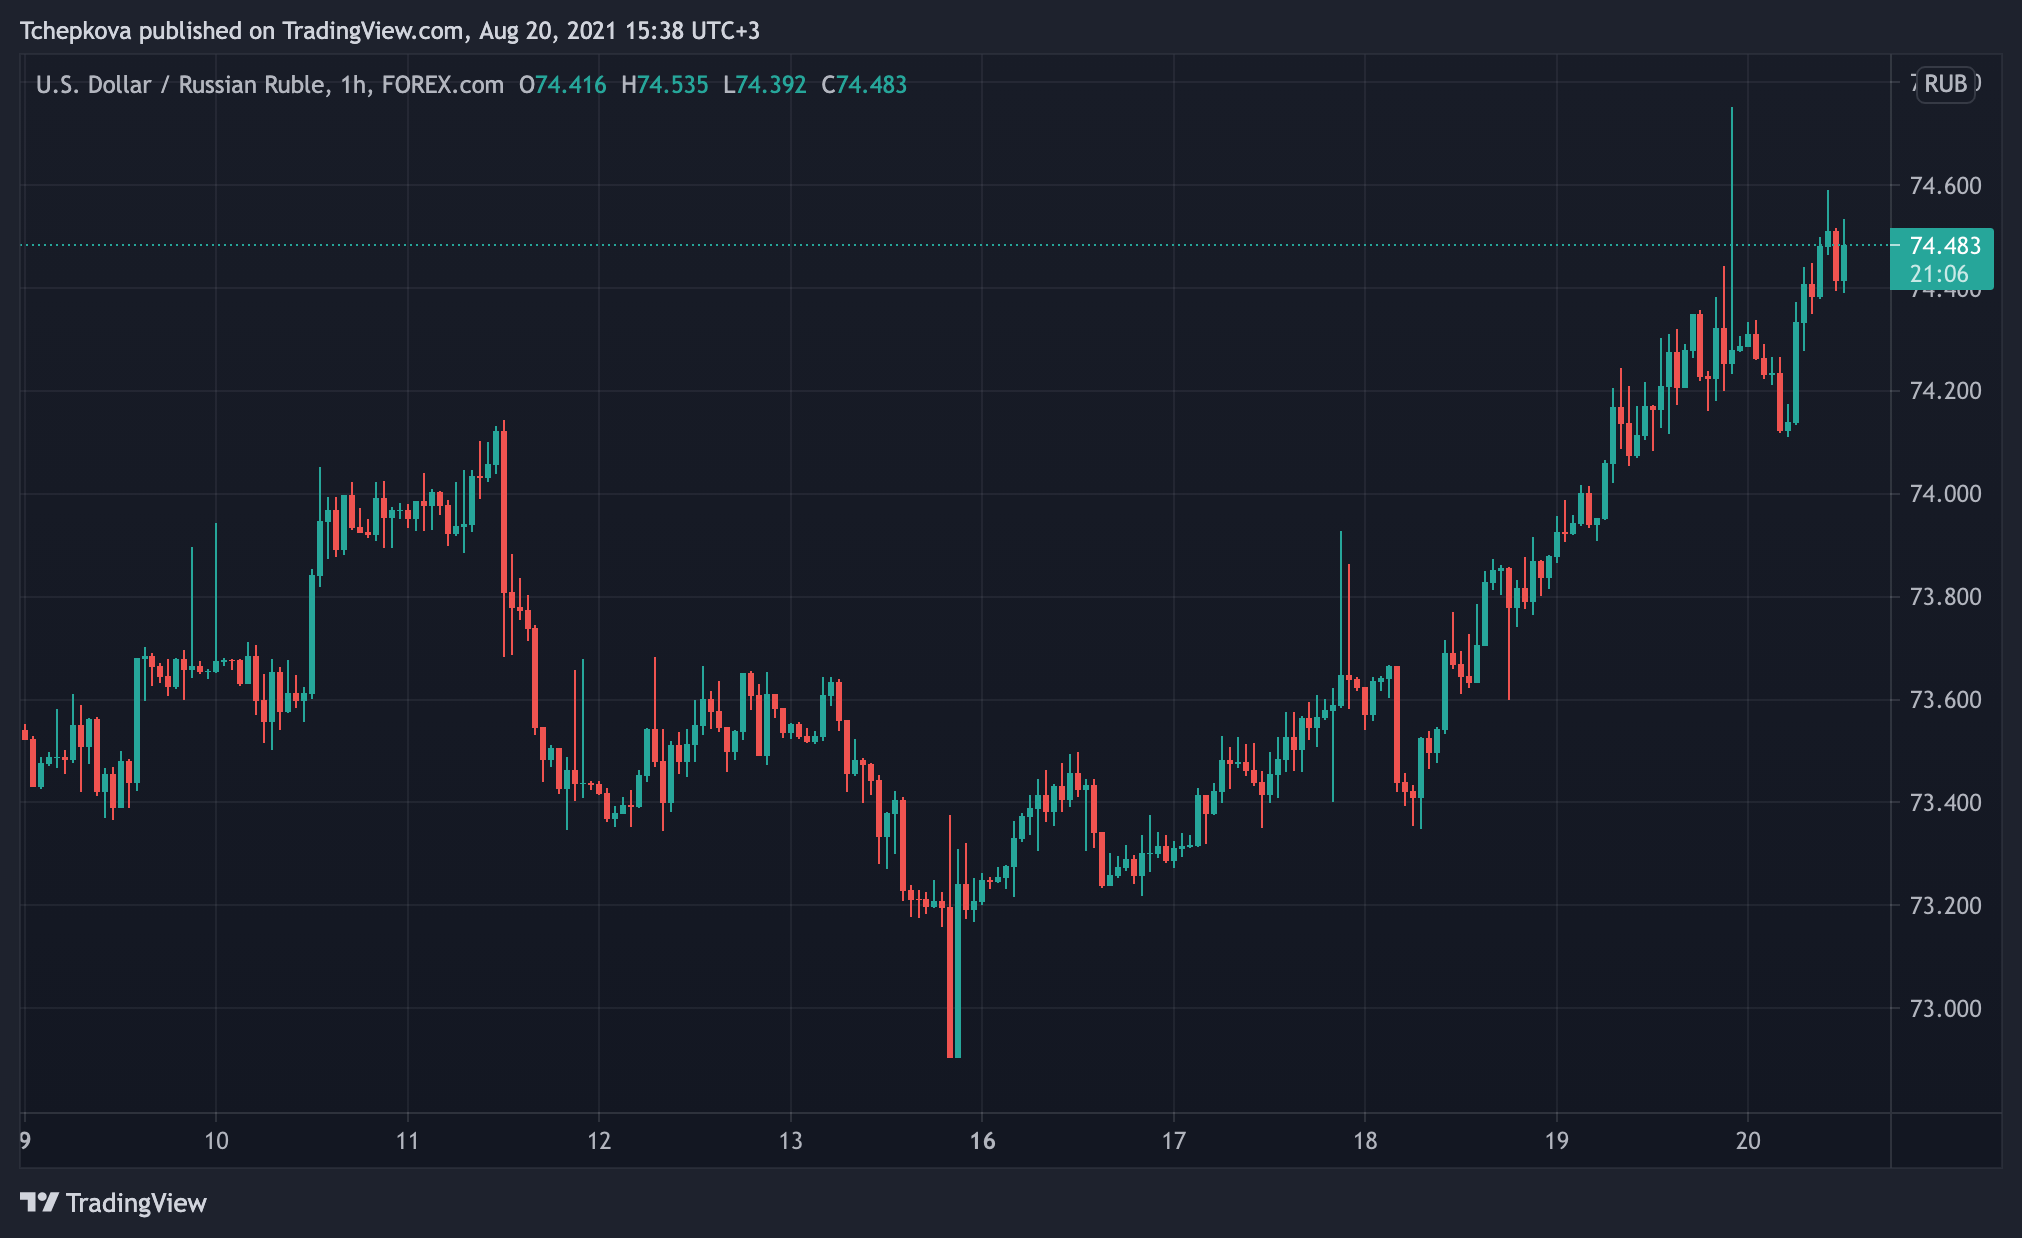Screen dimensions: 2022x1238
Task: Click the low value L74.392
Action: tap(764, 85)
